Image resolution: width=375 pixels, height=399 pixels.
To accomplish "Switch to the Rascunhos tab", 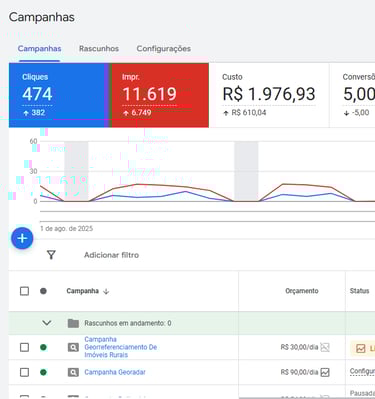I will coord(99,49).
